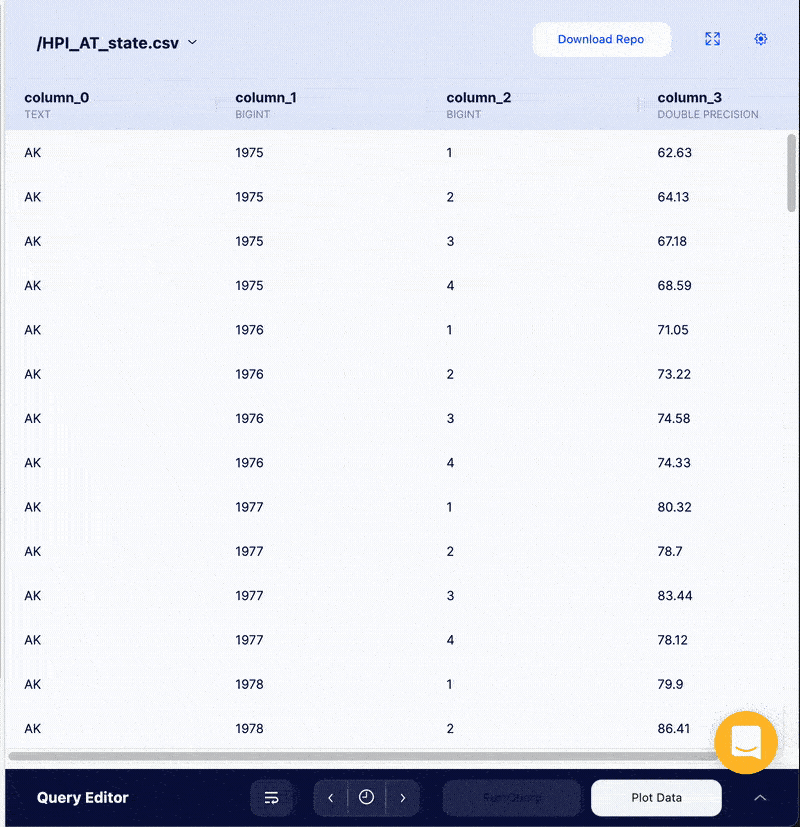Expand the table to fullscreen view
Image resolution: width=800 pixels, height=827 pixels.
tap(712, 39)
